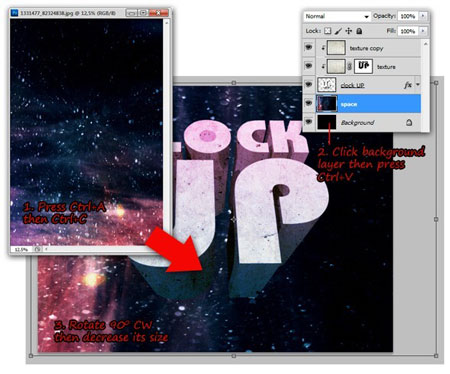
Task: Toggle Lock position move icon
Action: point(349,31)
